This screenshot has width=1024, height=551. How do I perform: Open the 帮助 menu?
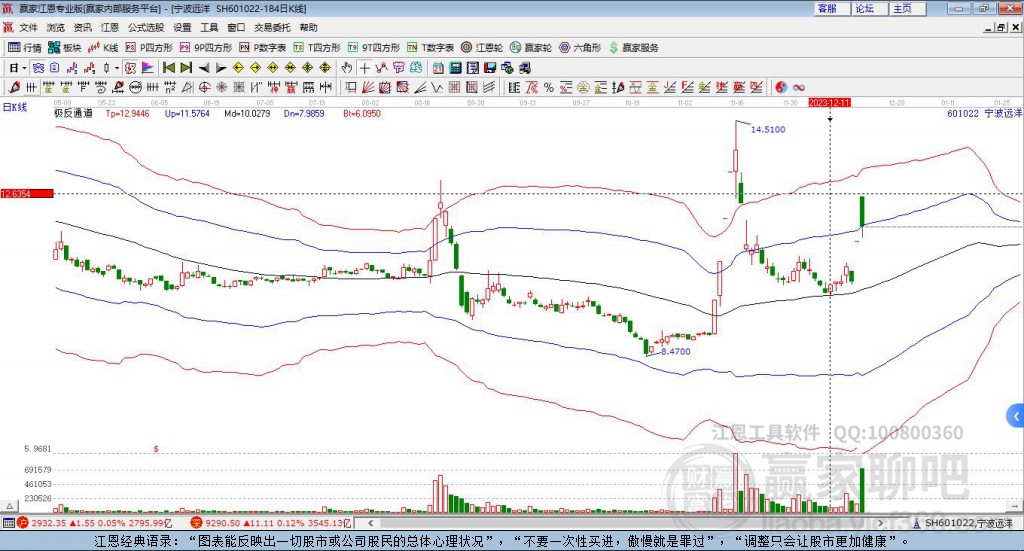[308, 27]
